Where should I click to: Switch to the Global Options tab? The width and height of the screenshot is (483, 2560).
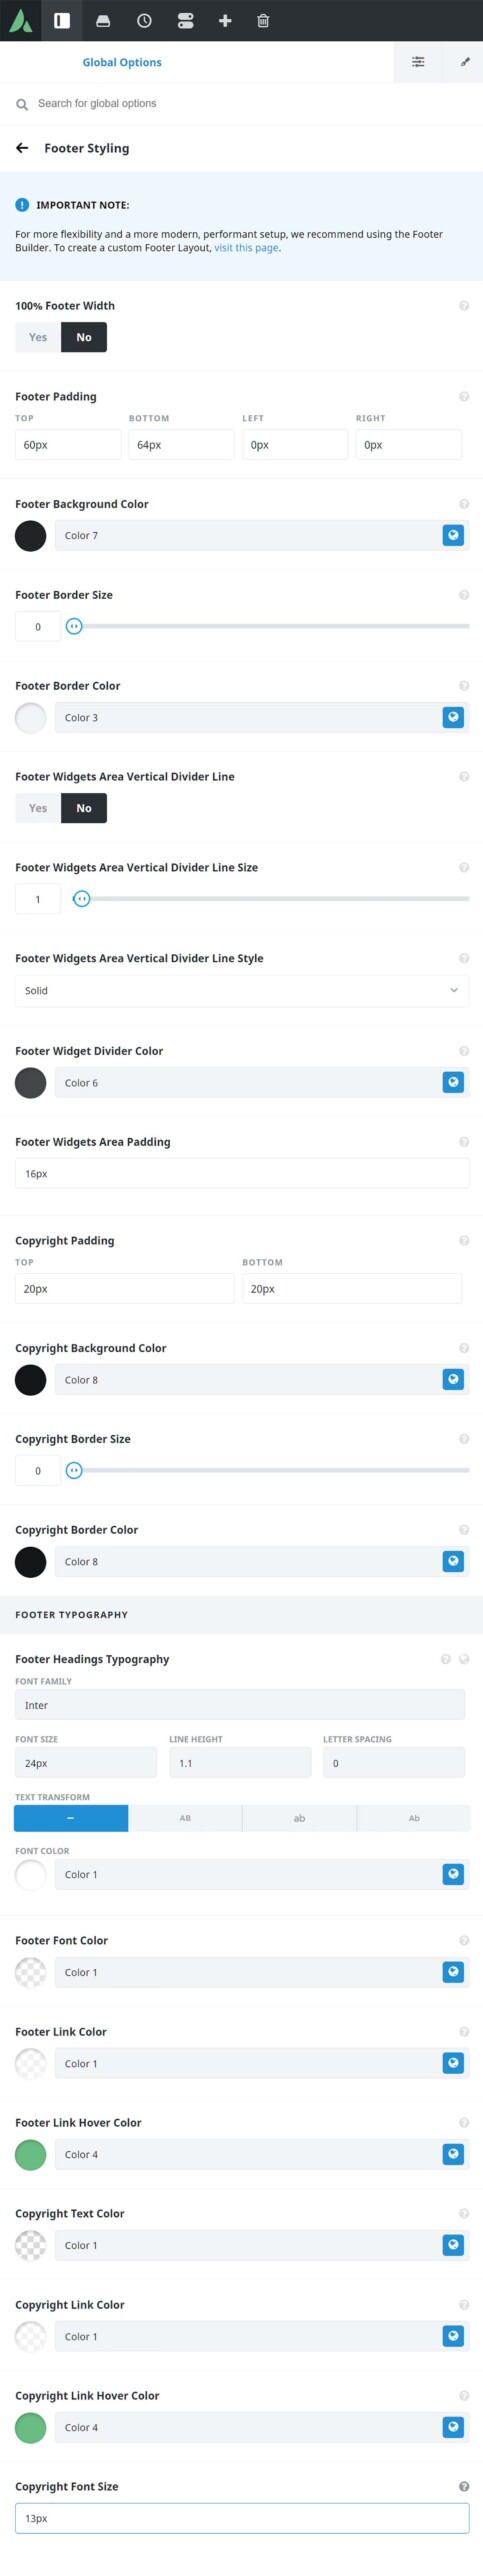point(122,62)
